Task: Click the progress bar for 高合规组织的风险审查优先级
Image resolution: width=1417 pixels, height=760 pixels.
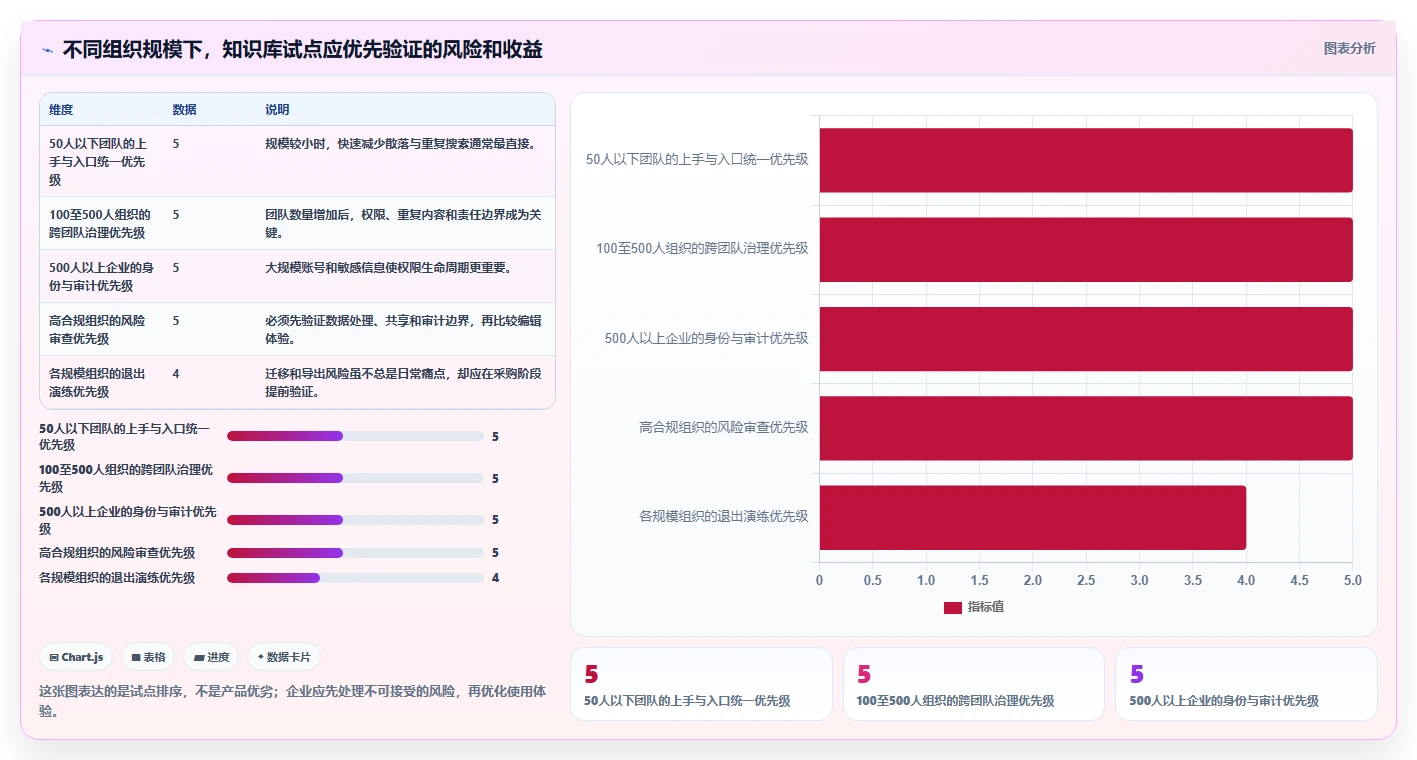Action: pos(355,553)
